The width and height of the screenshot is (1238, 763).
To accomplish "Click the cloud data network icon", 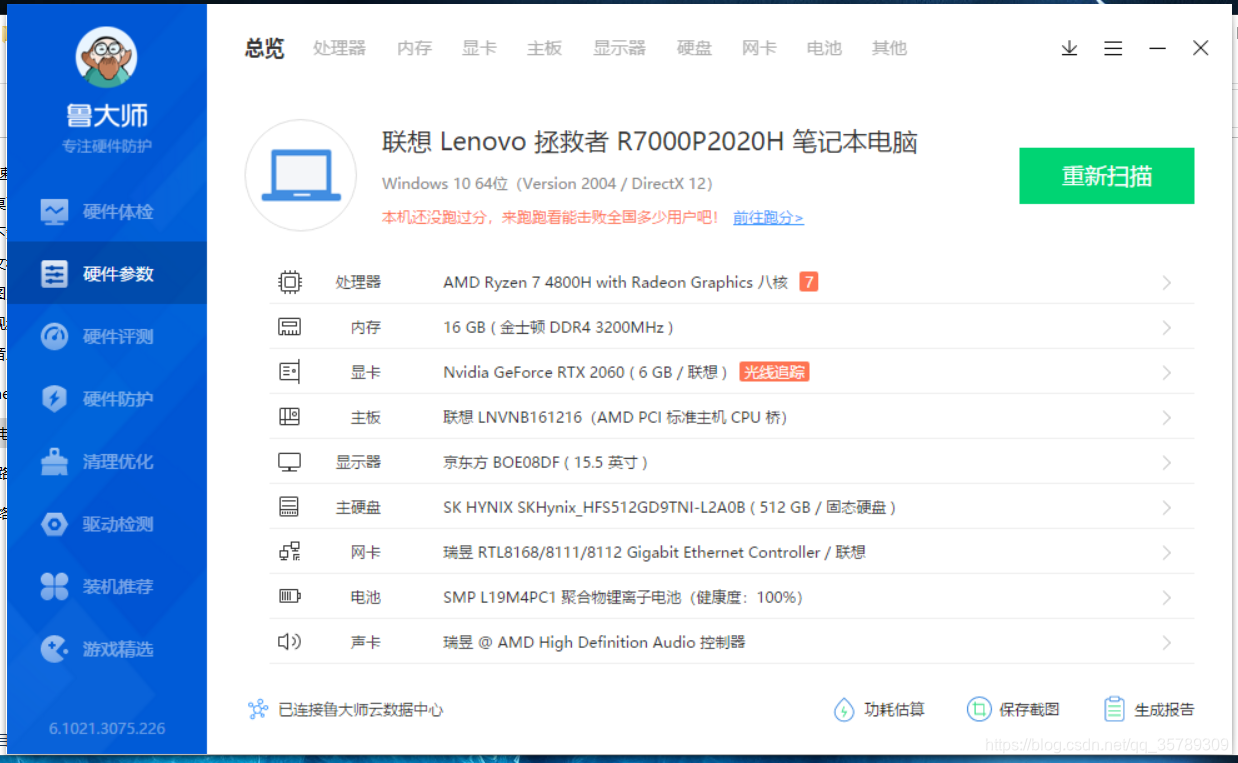I will 258,710.
